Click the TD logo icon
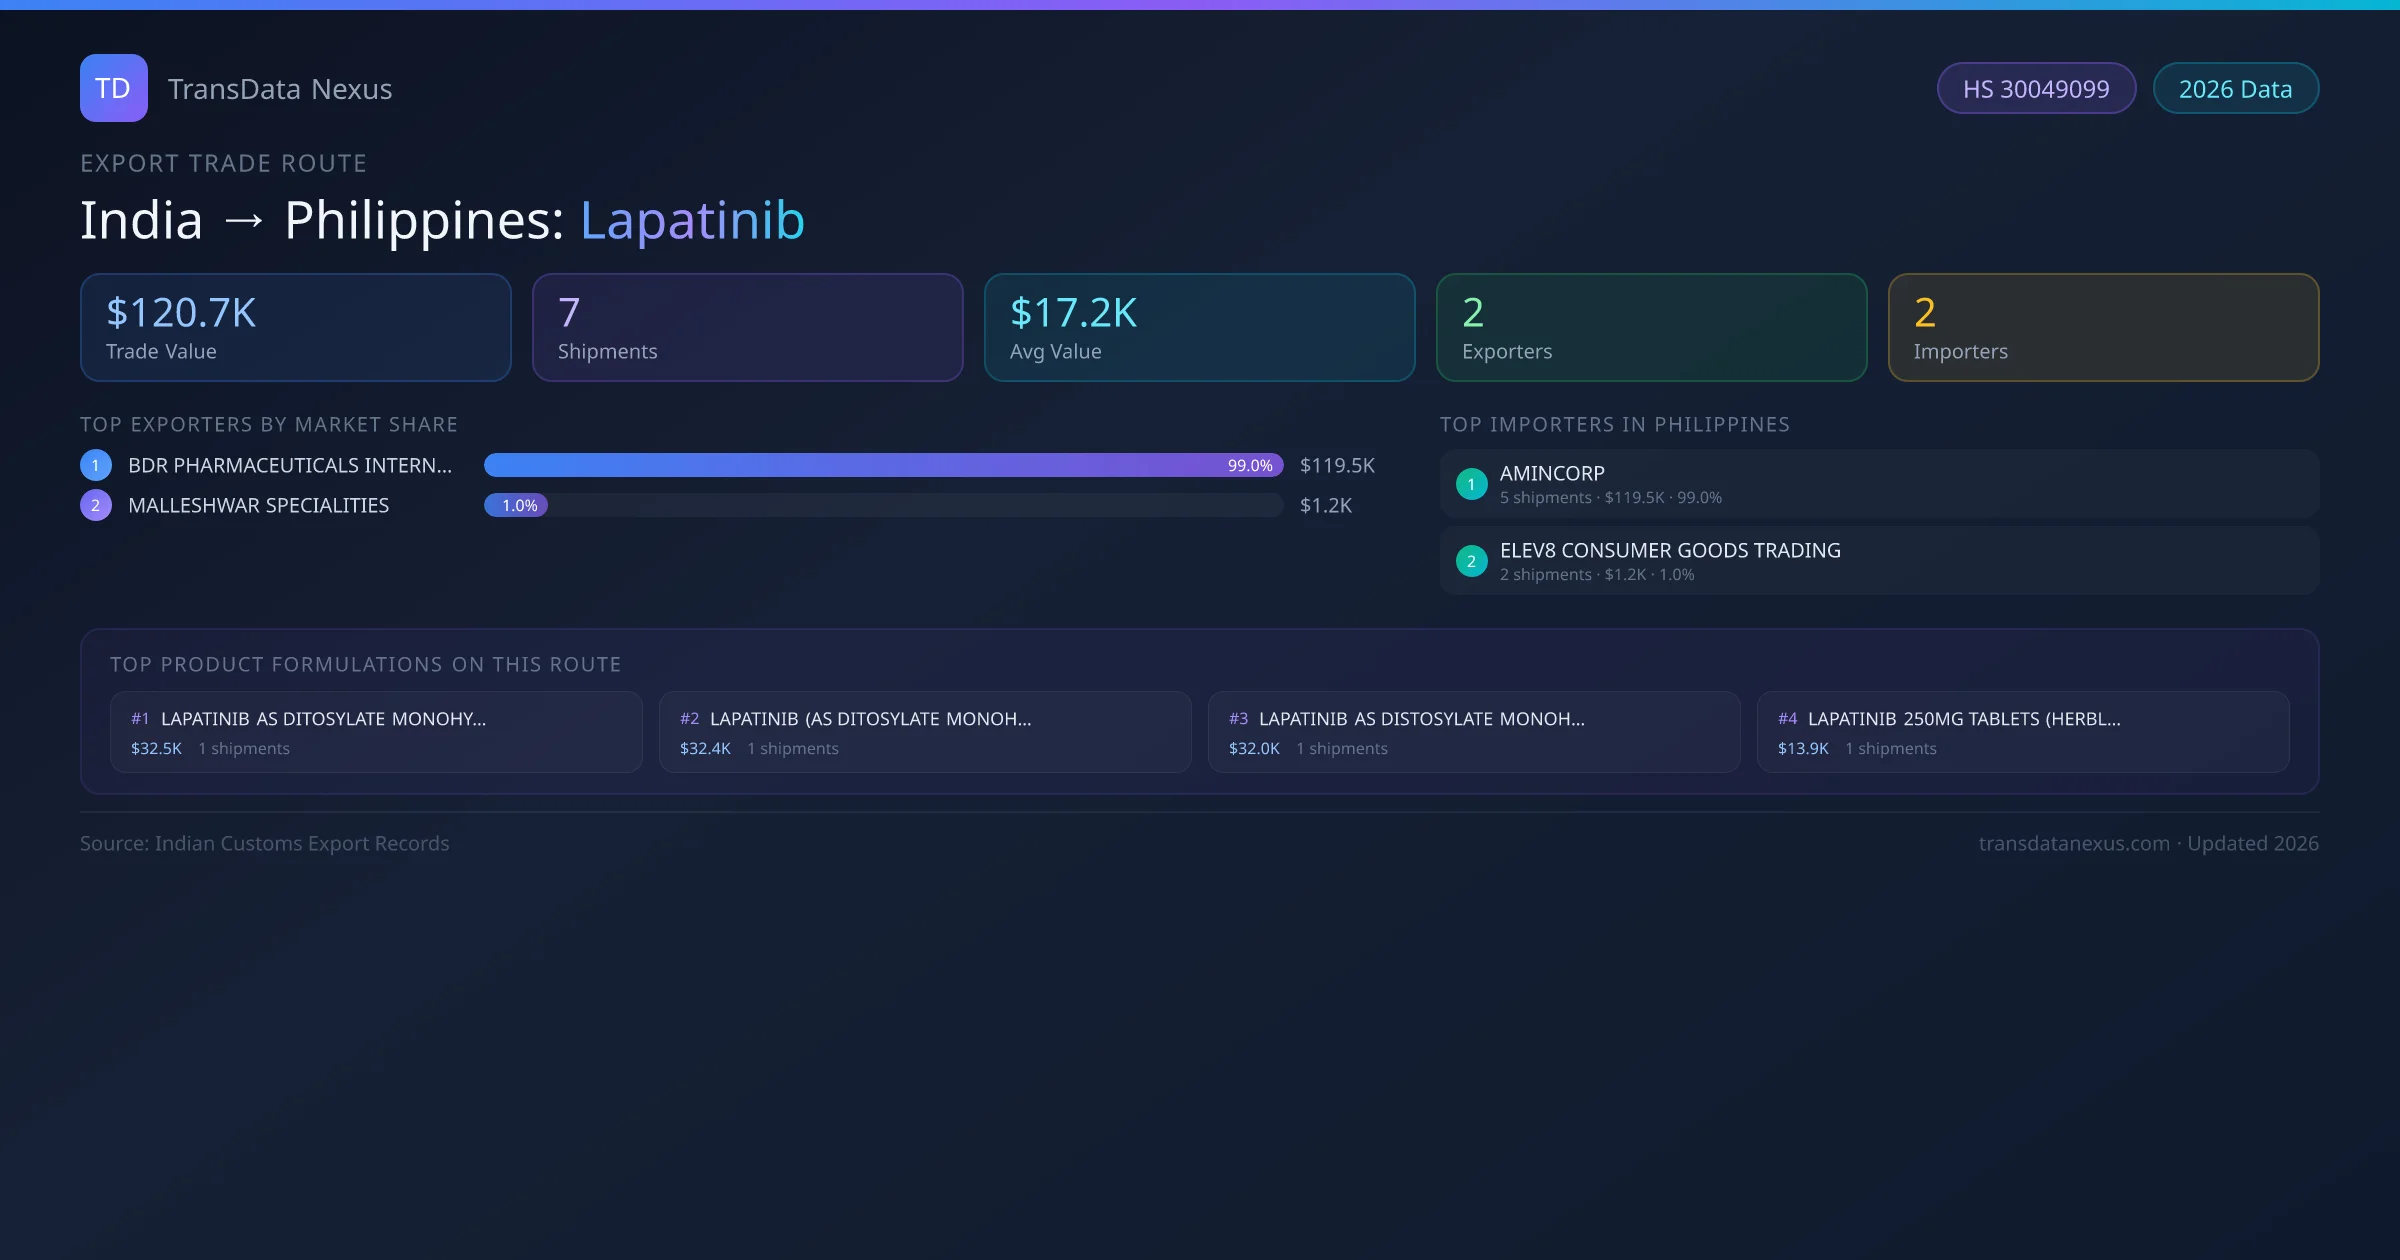Image resolution: width=2400 pixels, height=1260 pixels. coord(113,88)
